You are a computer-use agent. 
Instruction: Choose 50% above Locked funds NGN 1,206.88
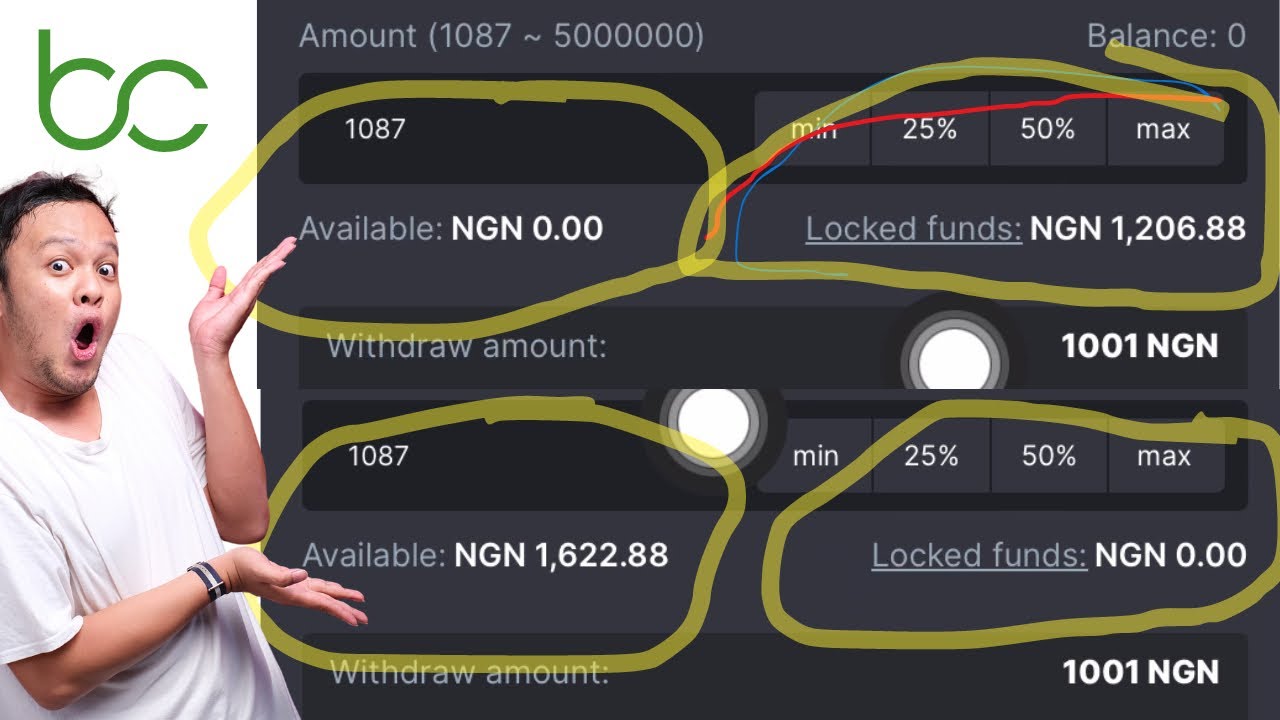tap(1048, 129)
